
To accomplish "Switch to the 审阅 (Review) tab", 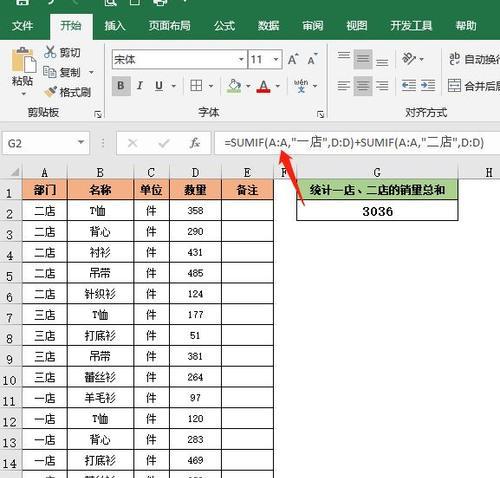I will (x=313, y=26).
